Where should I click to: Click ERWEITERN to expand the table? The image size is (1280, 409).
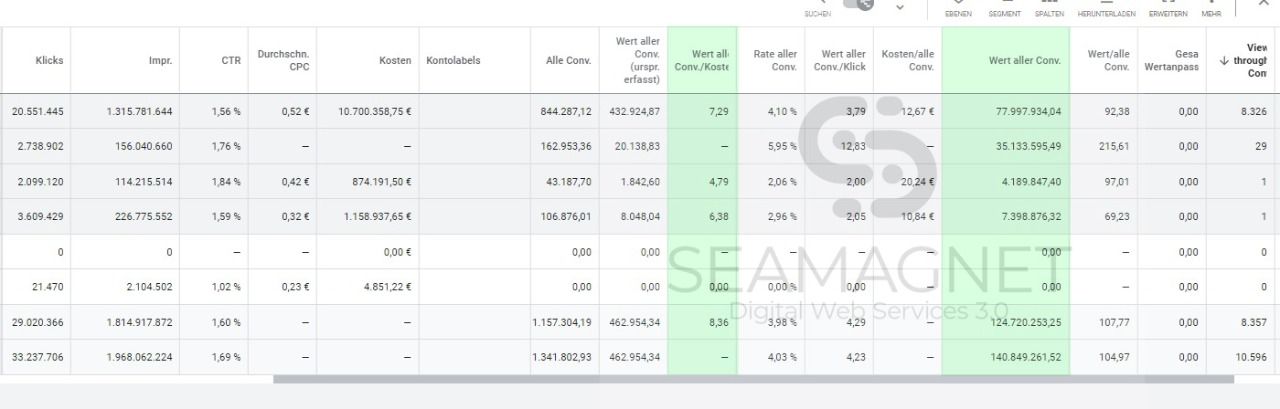[1167, 8]
